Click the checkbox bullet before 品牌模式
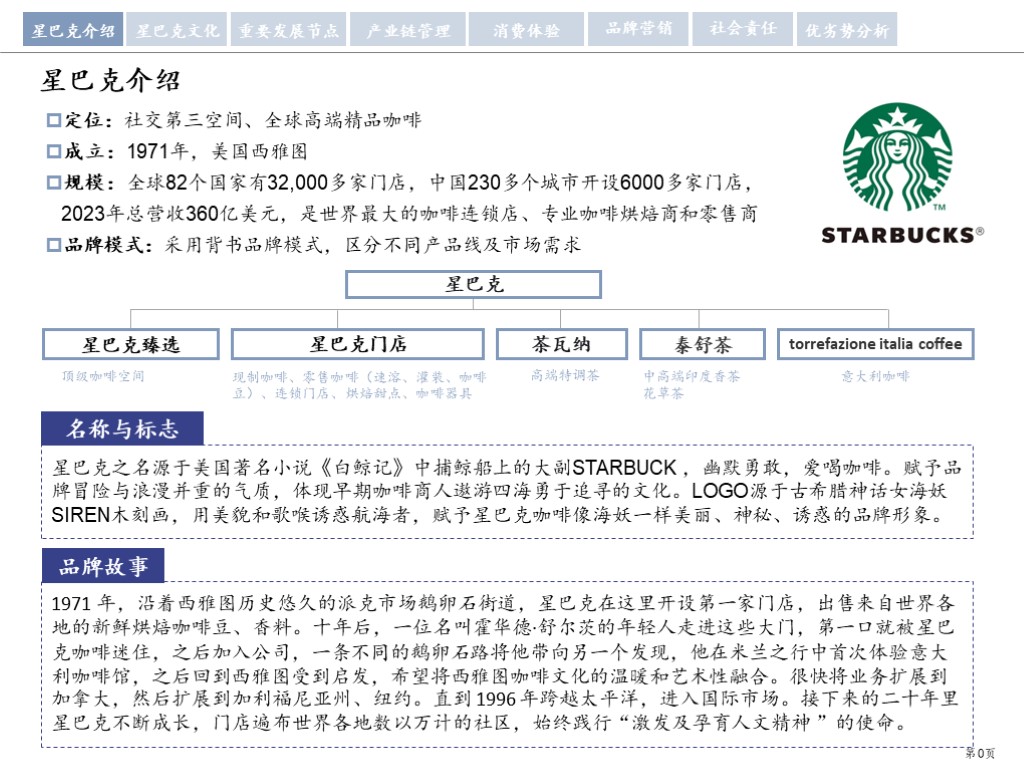The width and height of the screenshot is (1024, 768). point(54,245)
